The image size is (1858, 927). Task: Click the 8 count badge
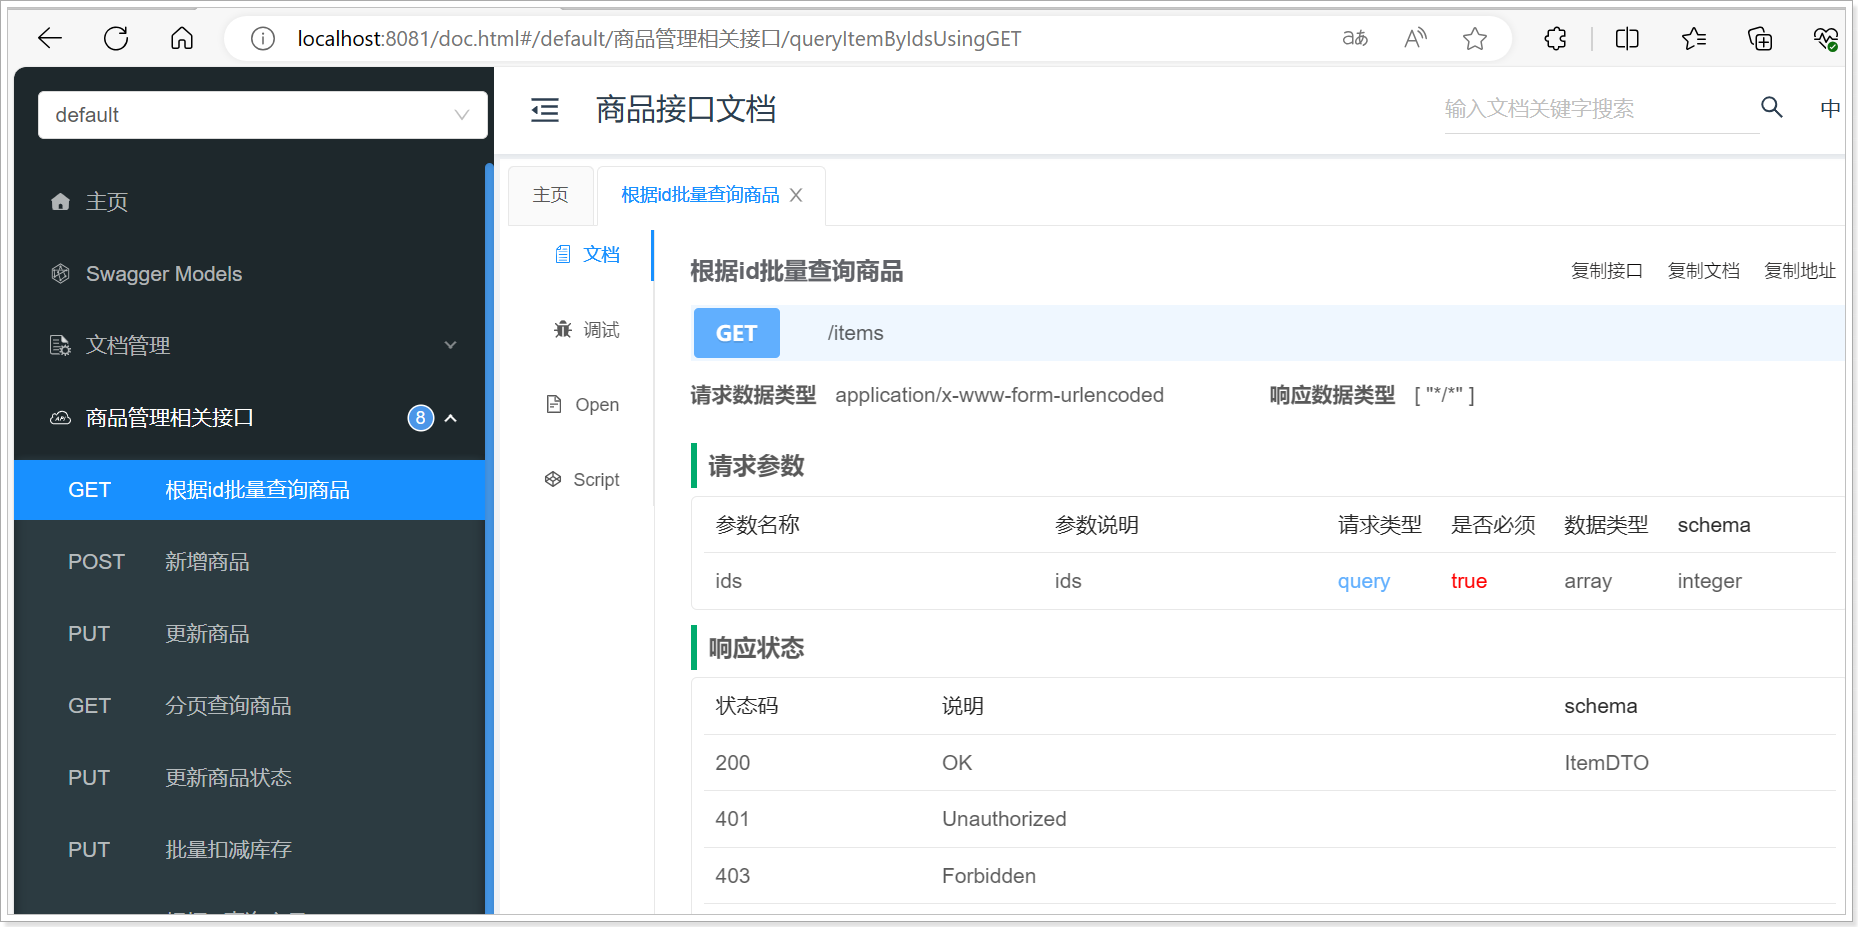tap(421, 418)
